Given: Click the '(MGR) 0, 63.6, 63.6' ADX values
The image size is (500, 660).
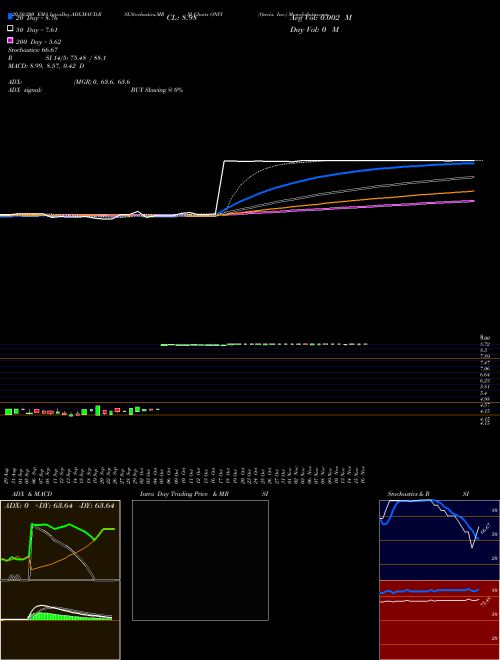Looking at the screenshot, I should coord(102,82).
